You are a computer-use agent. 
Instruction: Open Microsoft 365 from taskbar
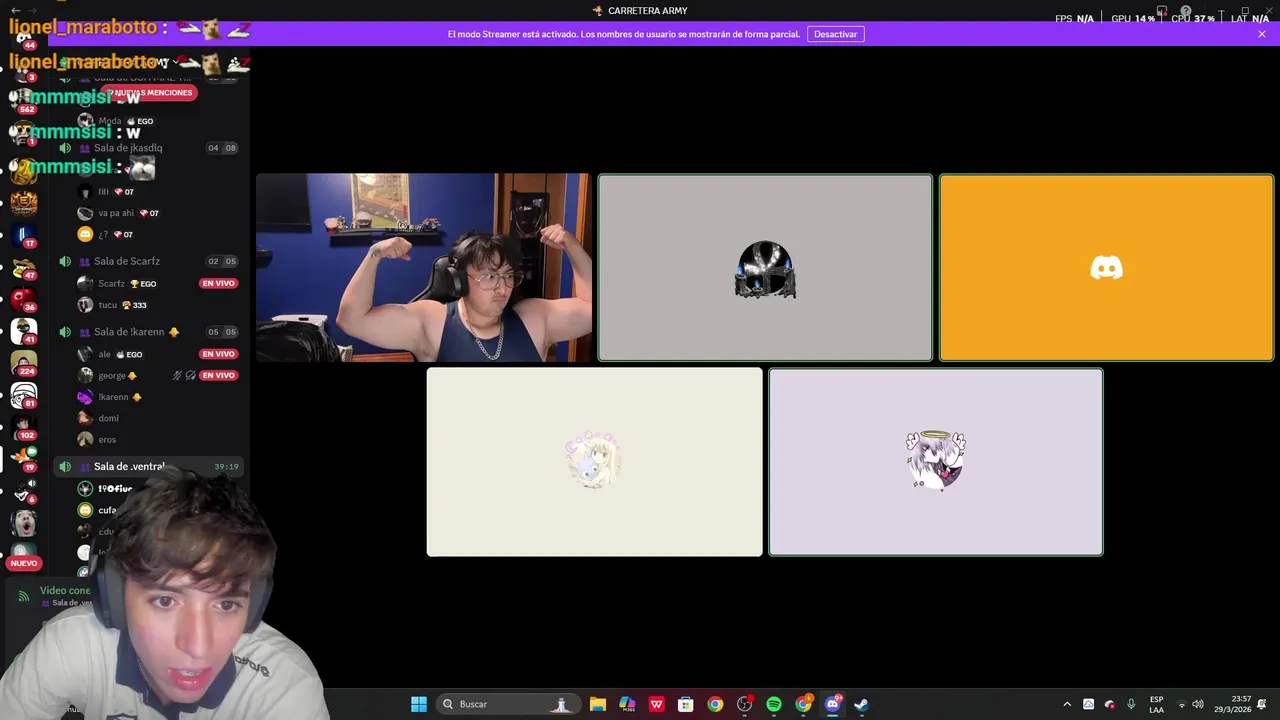click(x=627, y=704)
